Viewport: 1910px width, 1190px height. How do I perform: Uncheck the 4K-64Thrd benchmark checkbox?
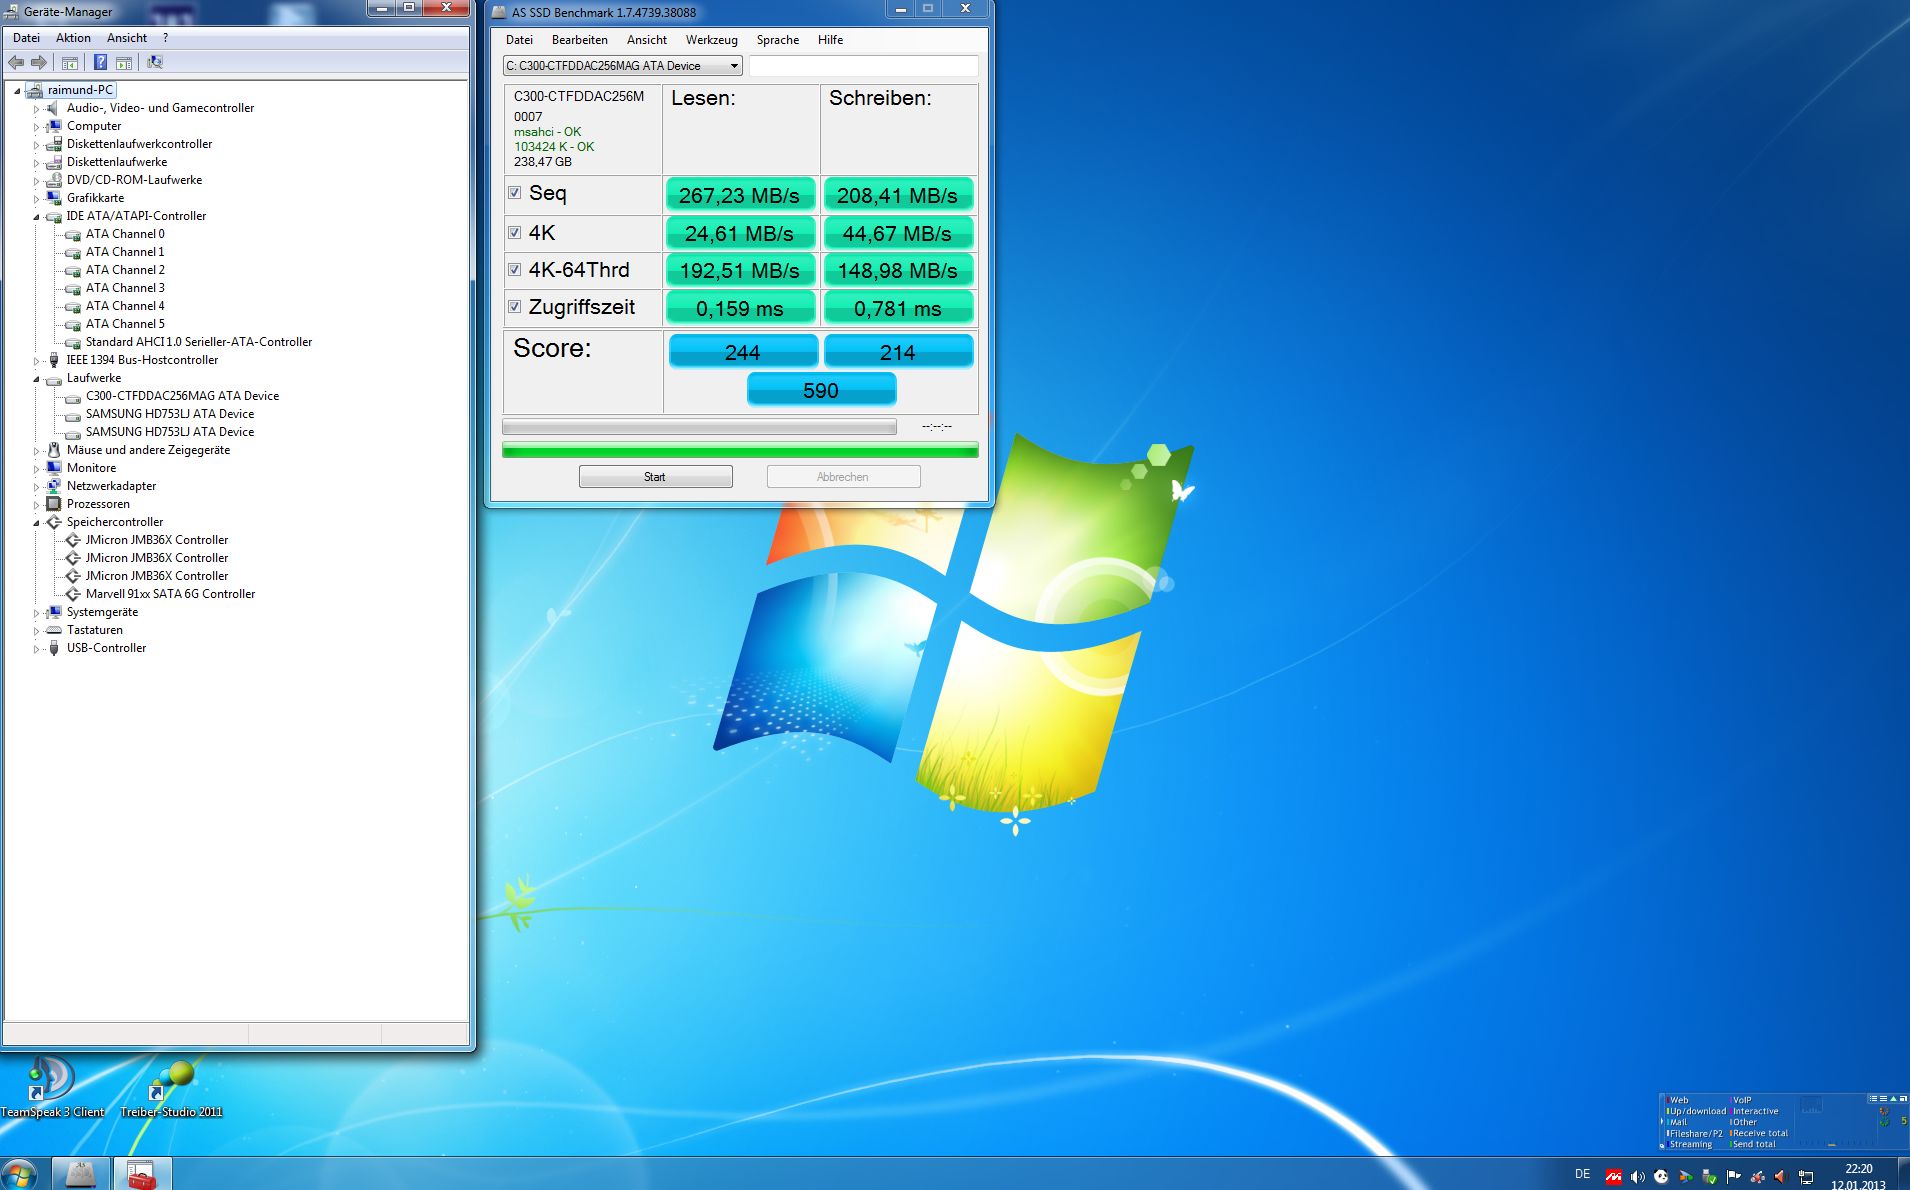(x=514, y=269)
